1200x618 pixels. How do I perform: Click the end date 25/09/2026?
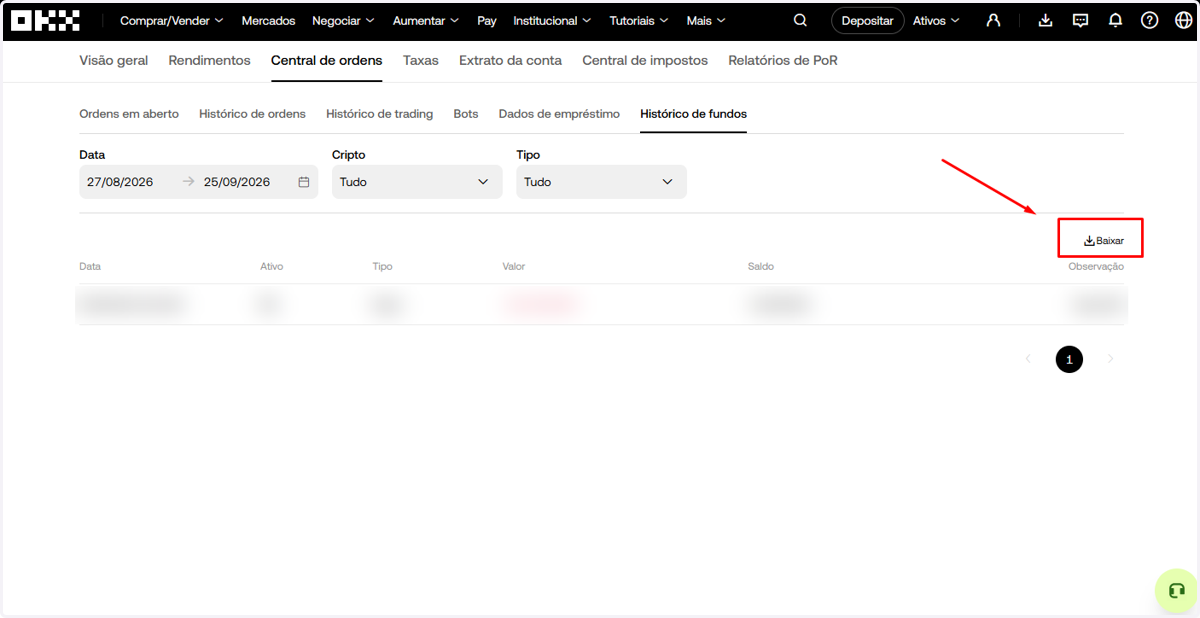(237, 182)
